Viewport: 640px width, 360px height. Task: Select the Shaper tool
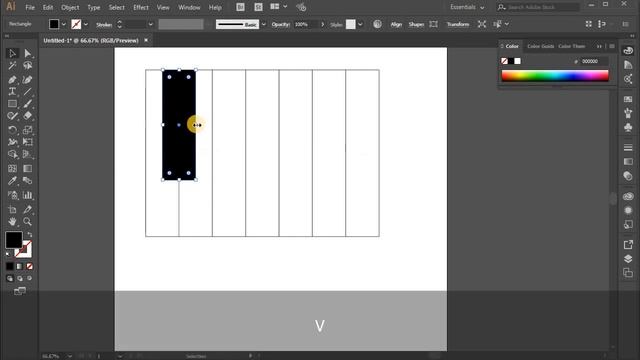(x=12, y=116)
